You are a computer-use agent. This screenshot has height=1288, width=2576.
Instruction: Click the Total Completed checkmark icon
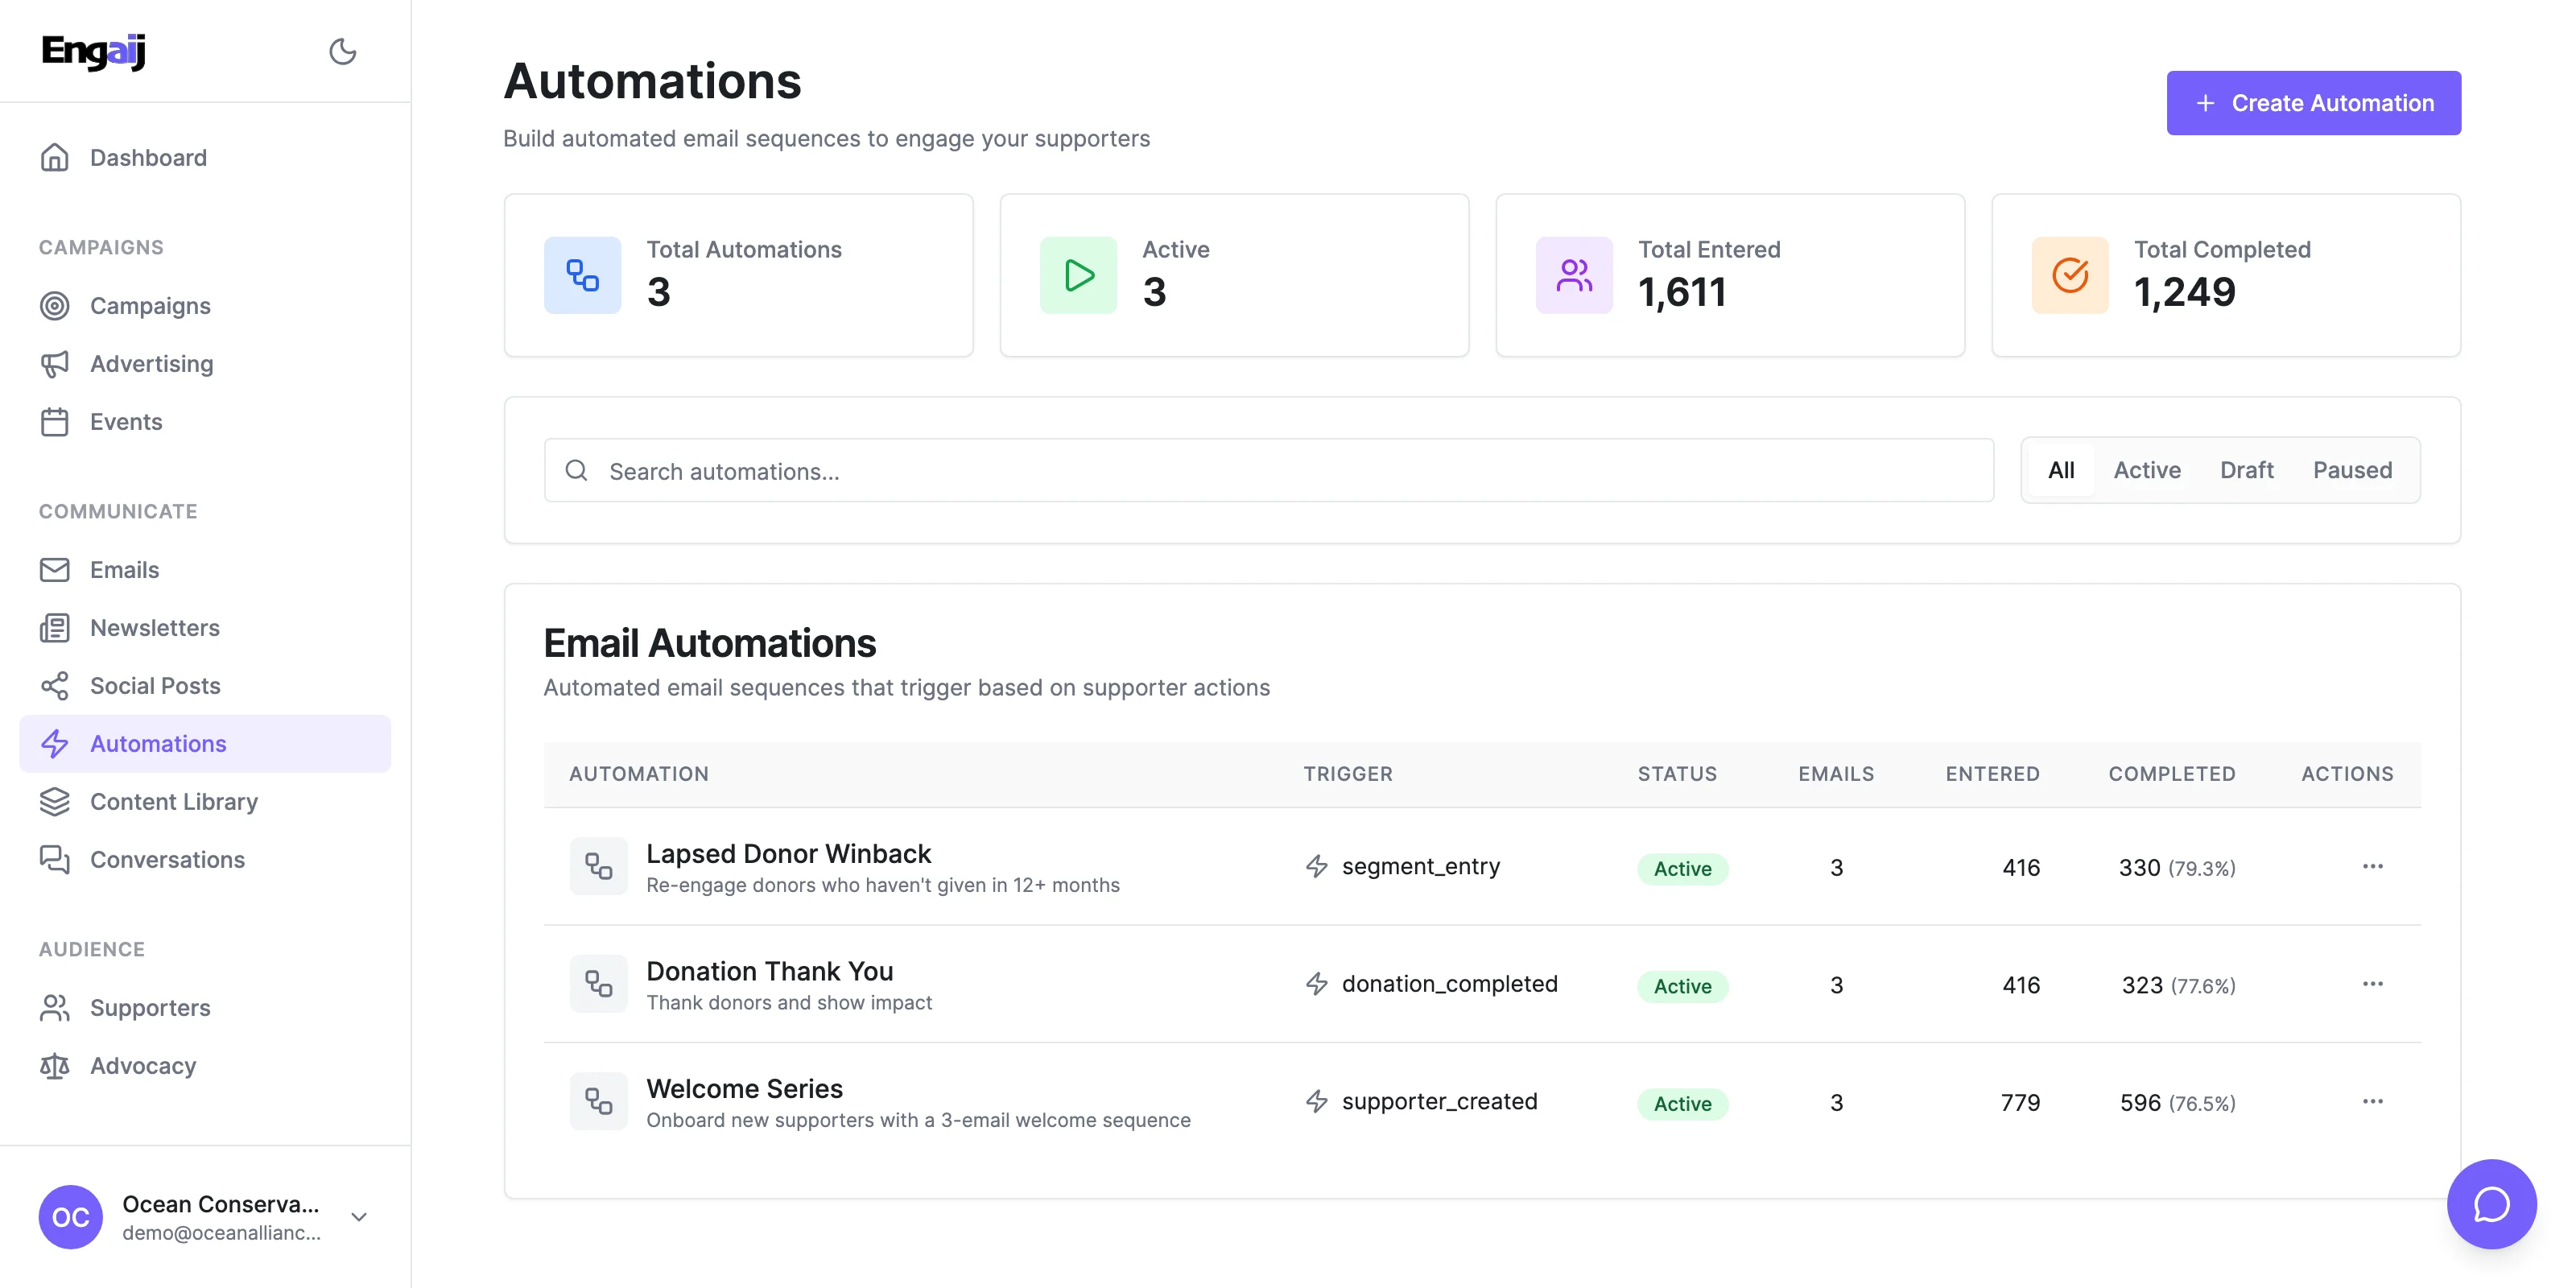click(x=2069, y=275)
